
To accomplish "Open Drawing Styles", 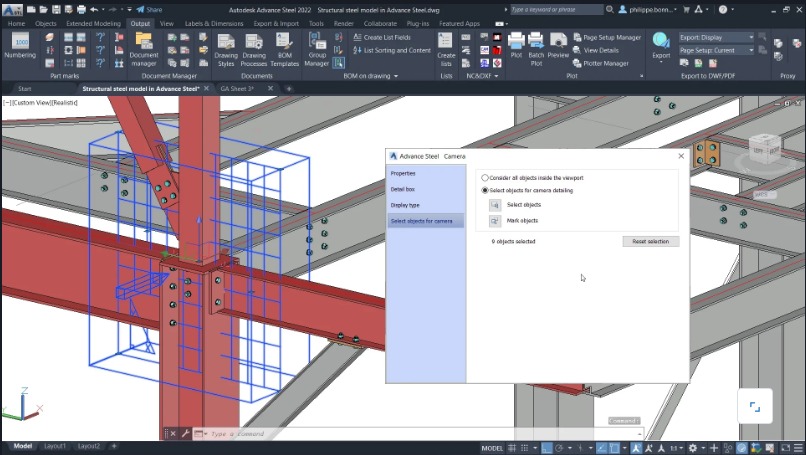I will click(x=226, y=50).
